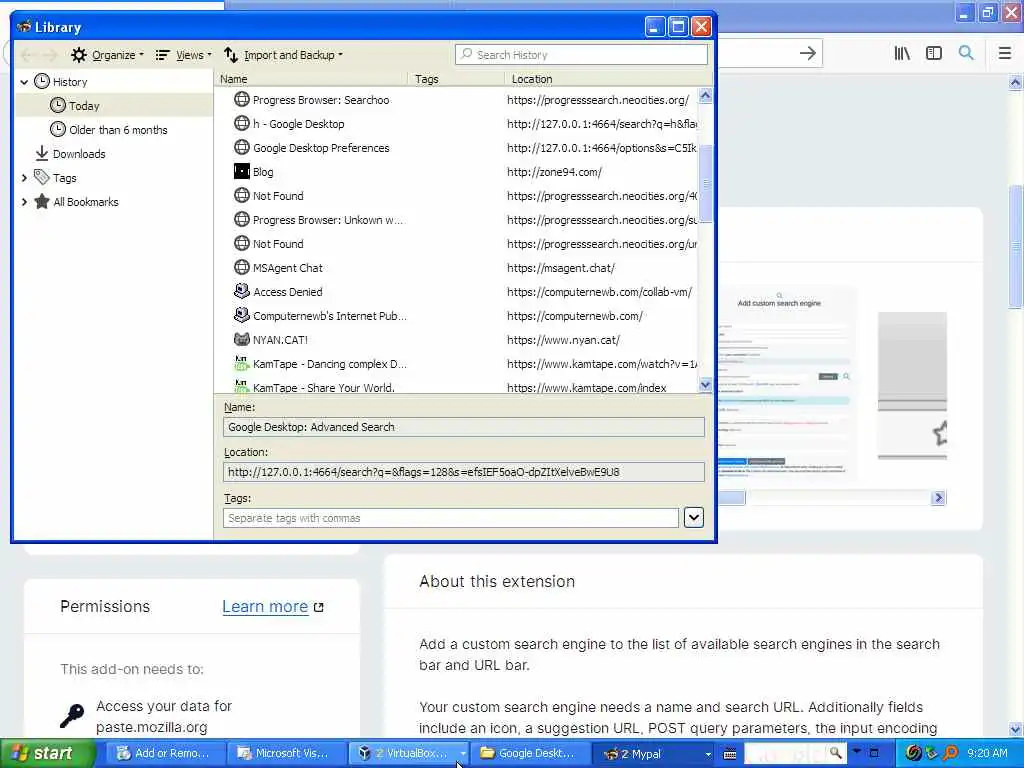Switch to Google Deskt… taskbar folder

[529, 754]
